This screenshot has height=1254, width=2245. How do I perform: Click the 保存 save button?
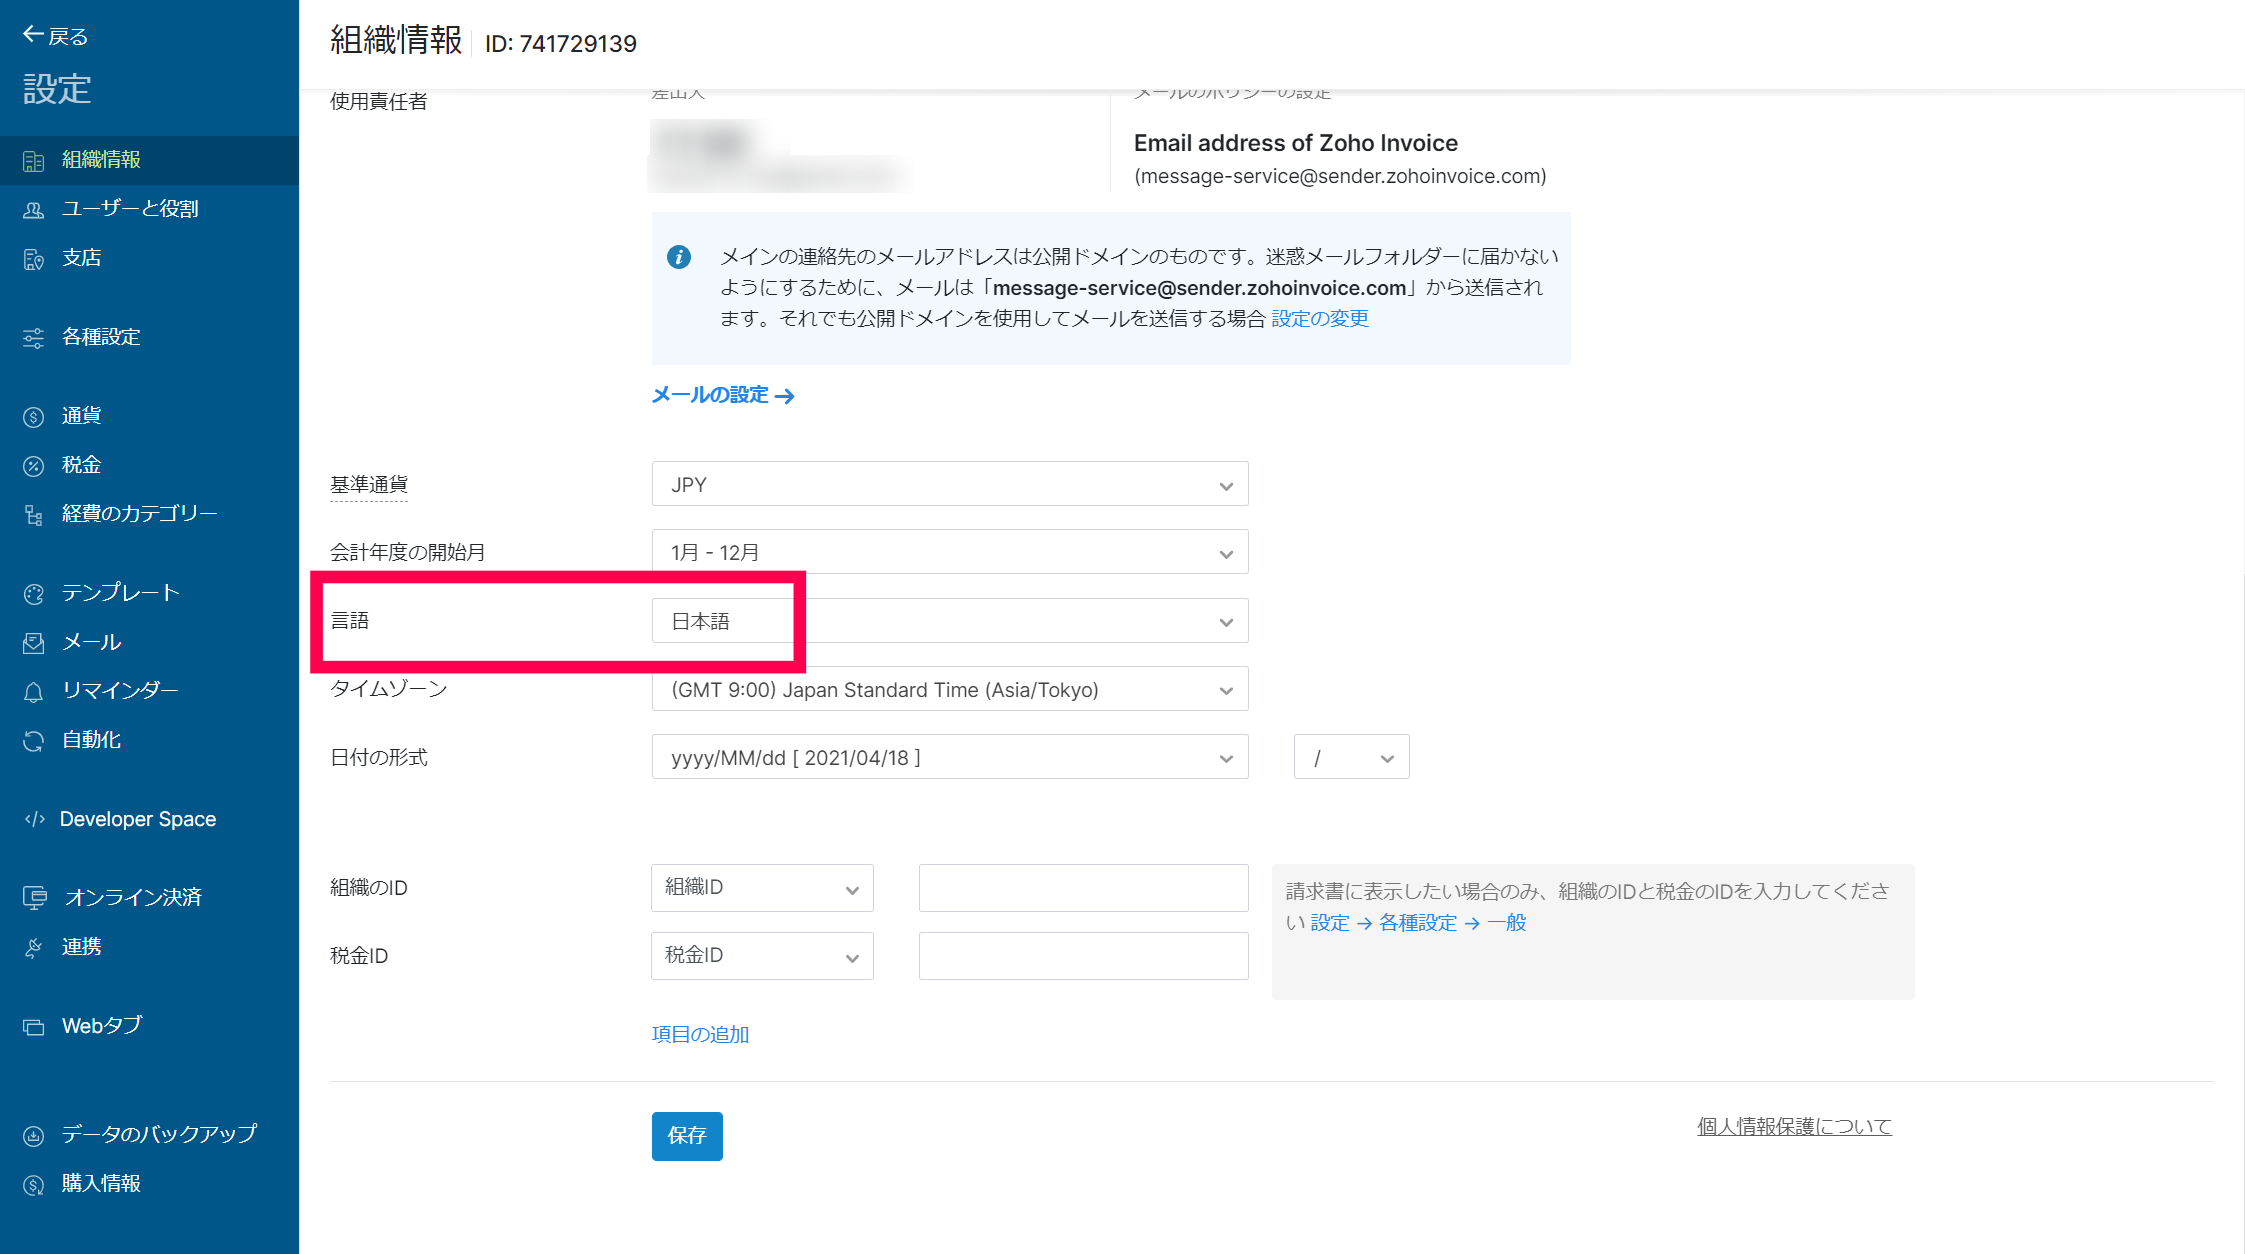click(x=686, y=1136)
